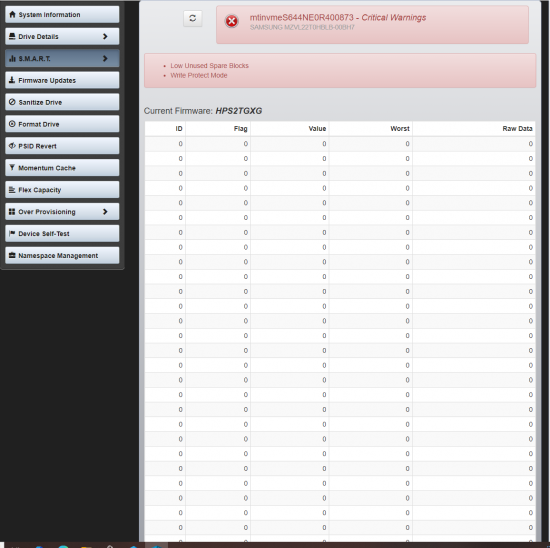Click the refresh icon button
Viewport: 550px width, 548px height.
coord(193,18)
